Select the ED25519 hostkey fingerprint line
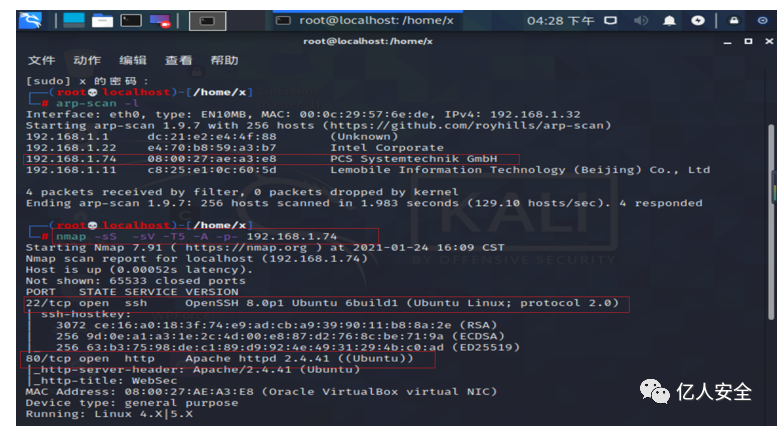Screen dimensions: 777x426 tap(287, 347)
